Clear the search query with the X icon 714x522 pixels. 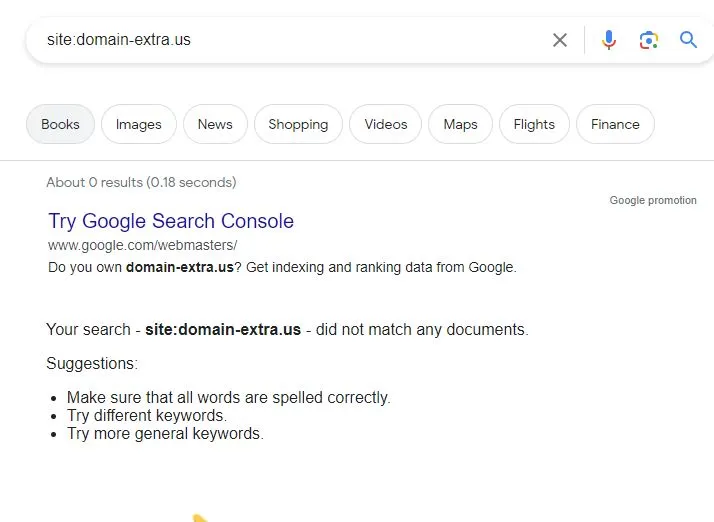[x=560, y=40]
